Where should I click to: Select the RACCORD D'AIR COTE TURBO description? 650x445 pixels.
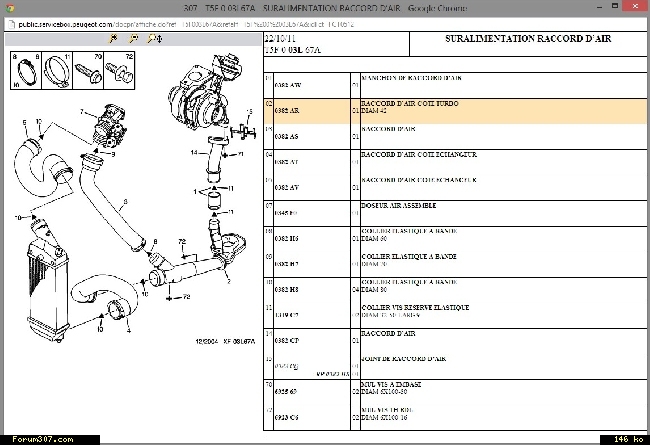coord(410,104)
